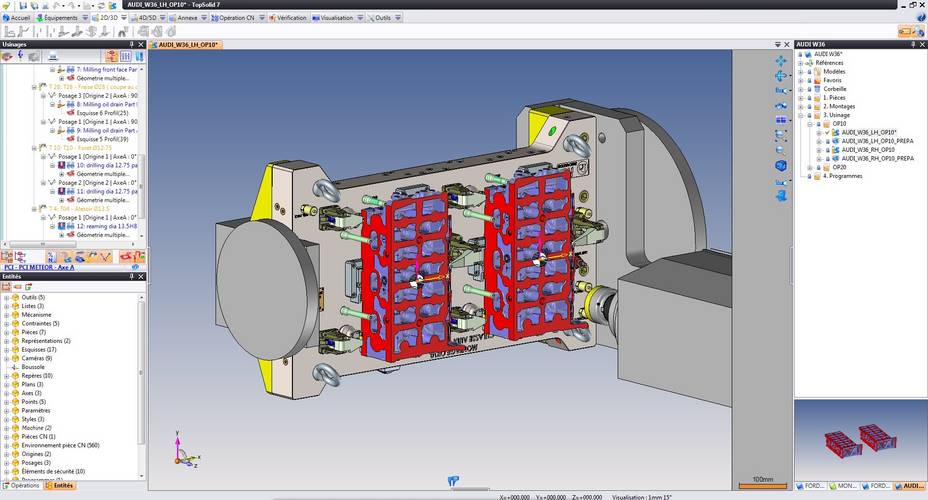Click the Save icon in the title bar
The height and width of the screenshot is (500, 928).
pos(23,5)
